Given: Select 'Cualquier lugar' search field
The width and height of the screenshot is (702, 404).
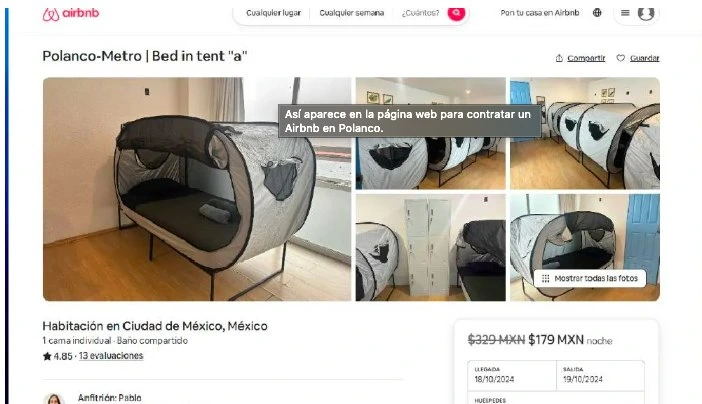Looking at the screenshot, I should [274, 13].
